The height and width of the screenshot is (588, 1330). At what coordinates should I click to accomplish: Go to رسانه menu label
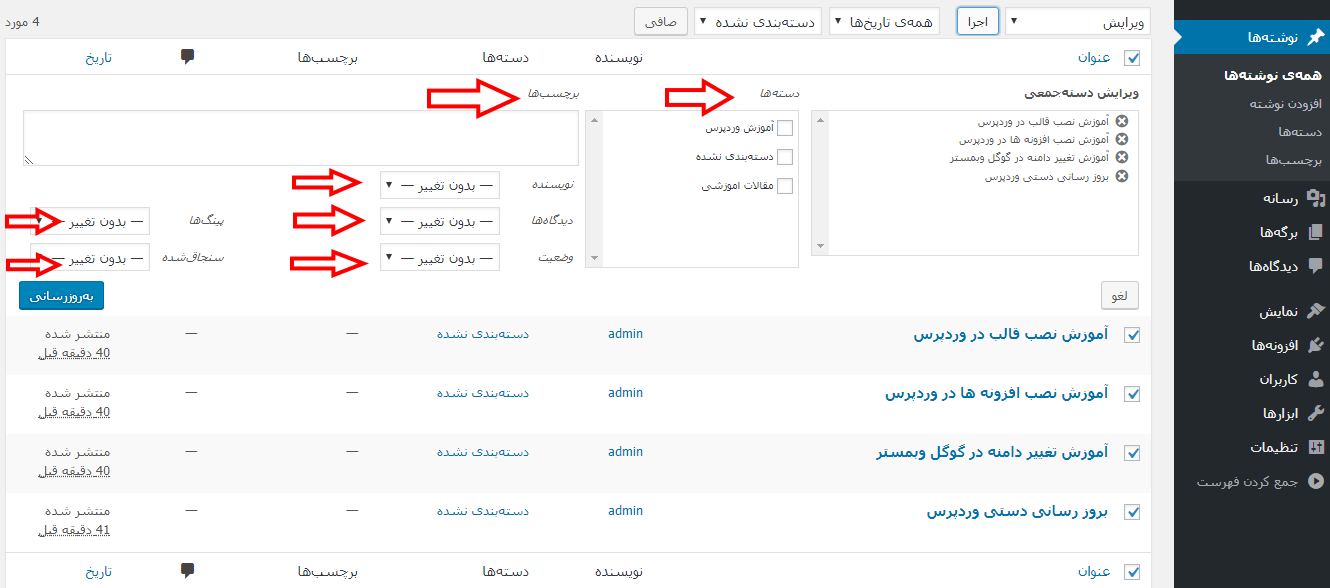point(1280,199)
